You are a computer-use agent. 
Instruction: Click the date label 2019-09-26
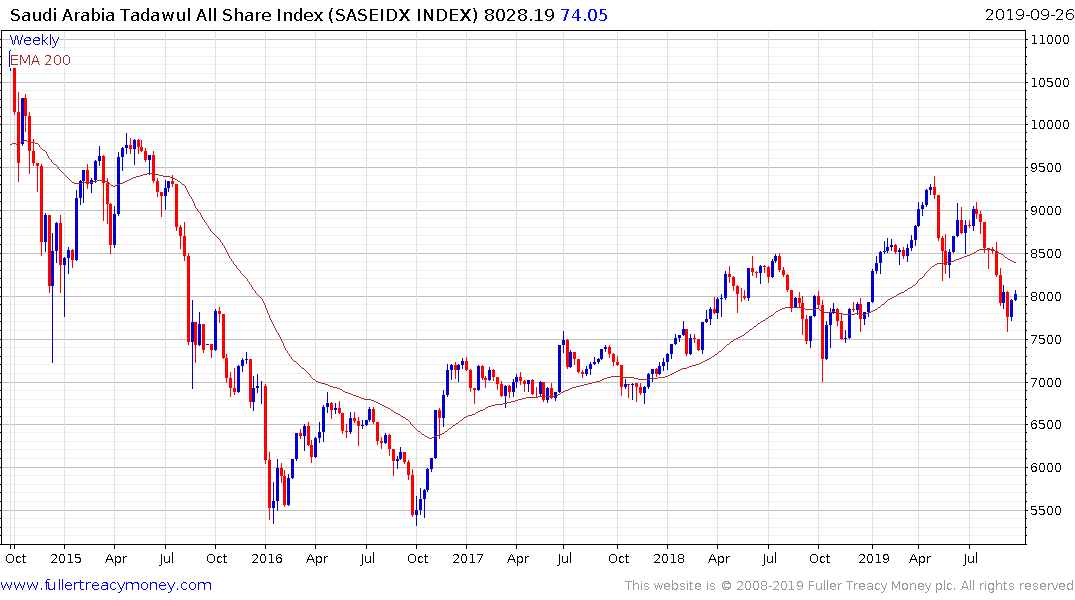[x=1029, y=15]
